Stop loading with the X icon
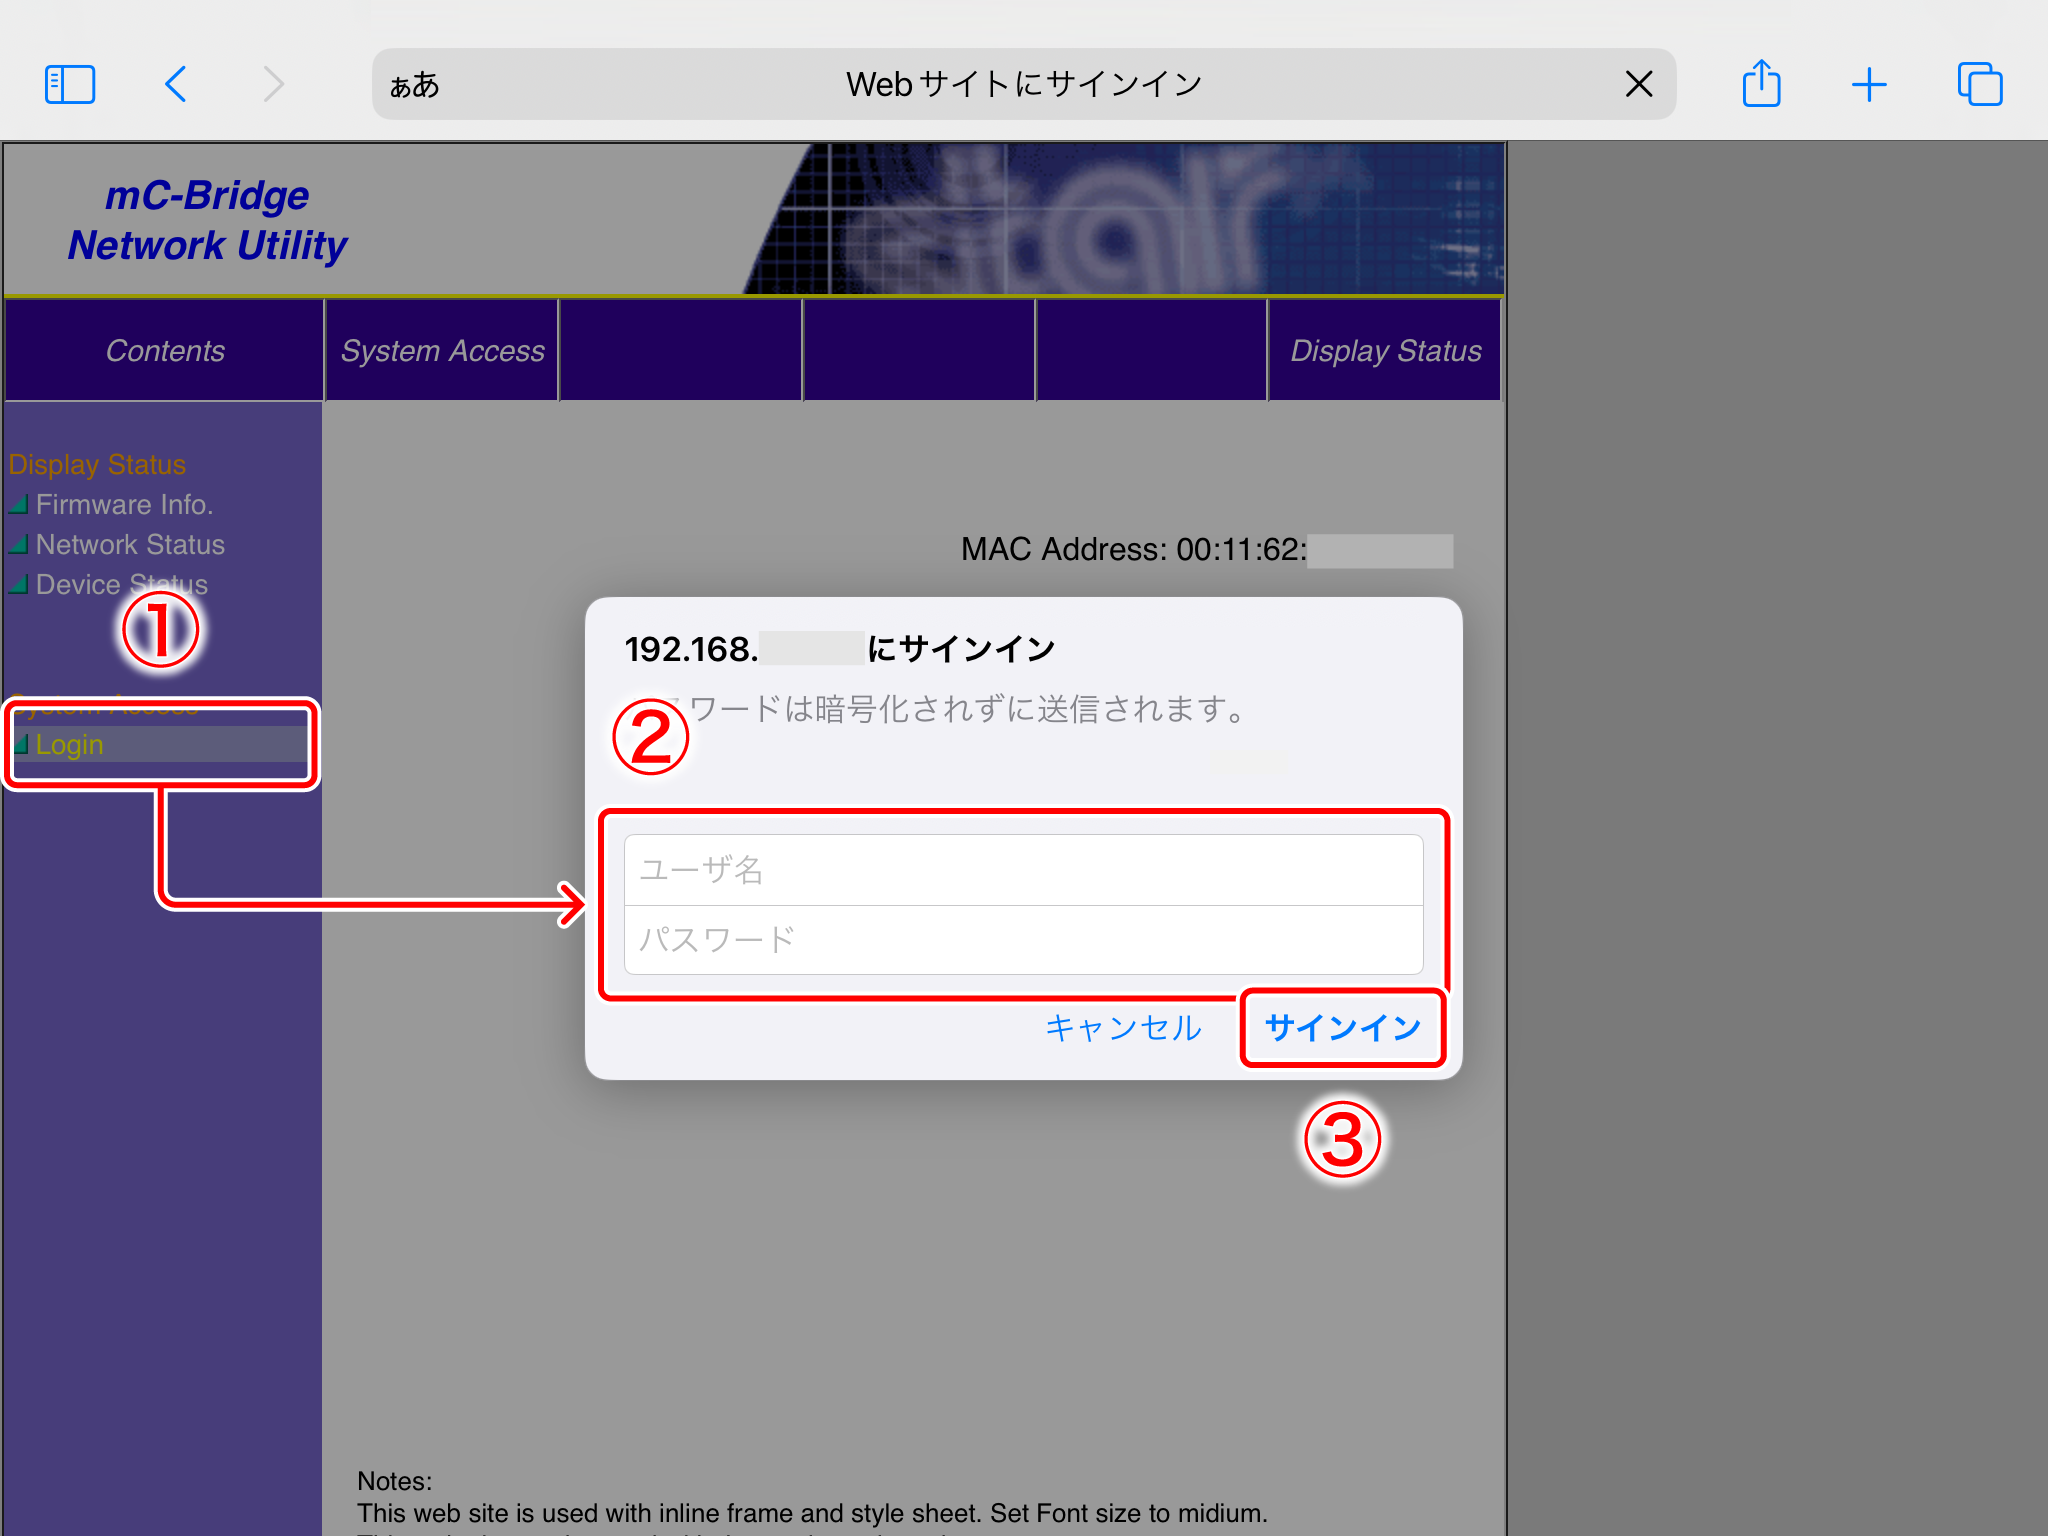This screenshot has height=1536, width=2048. click(x=1639, y=84)
